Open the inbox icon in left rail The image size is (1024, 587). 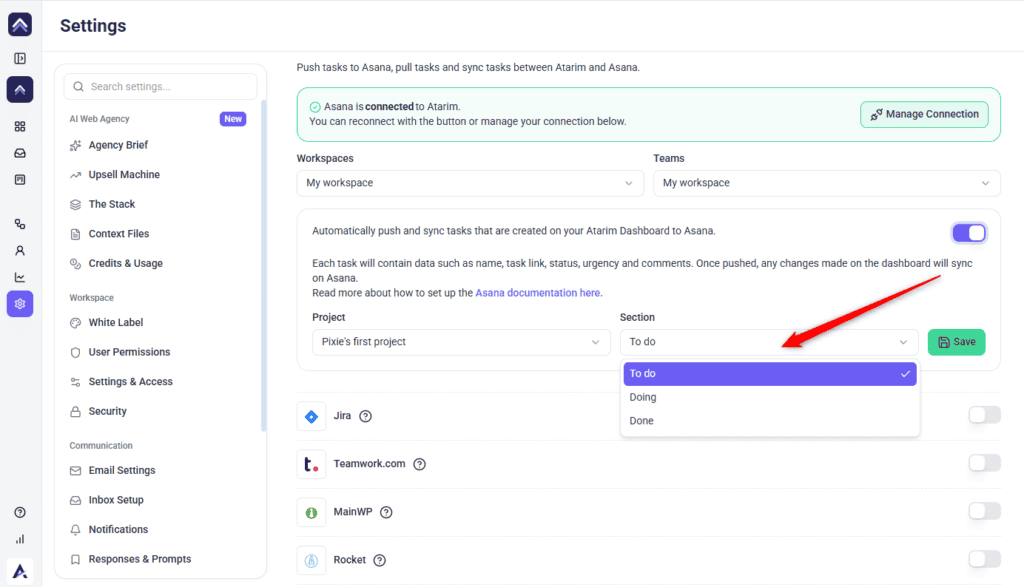tap(20, 153)
